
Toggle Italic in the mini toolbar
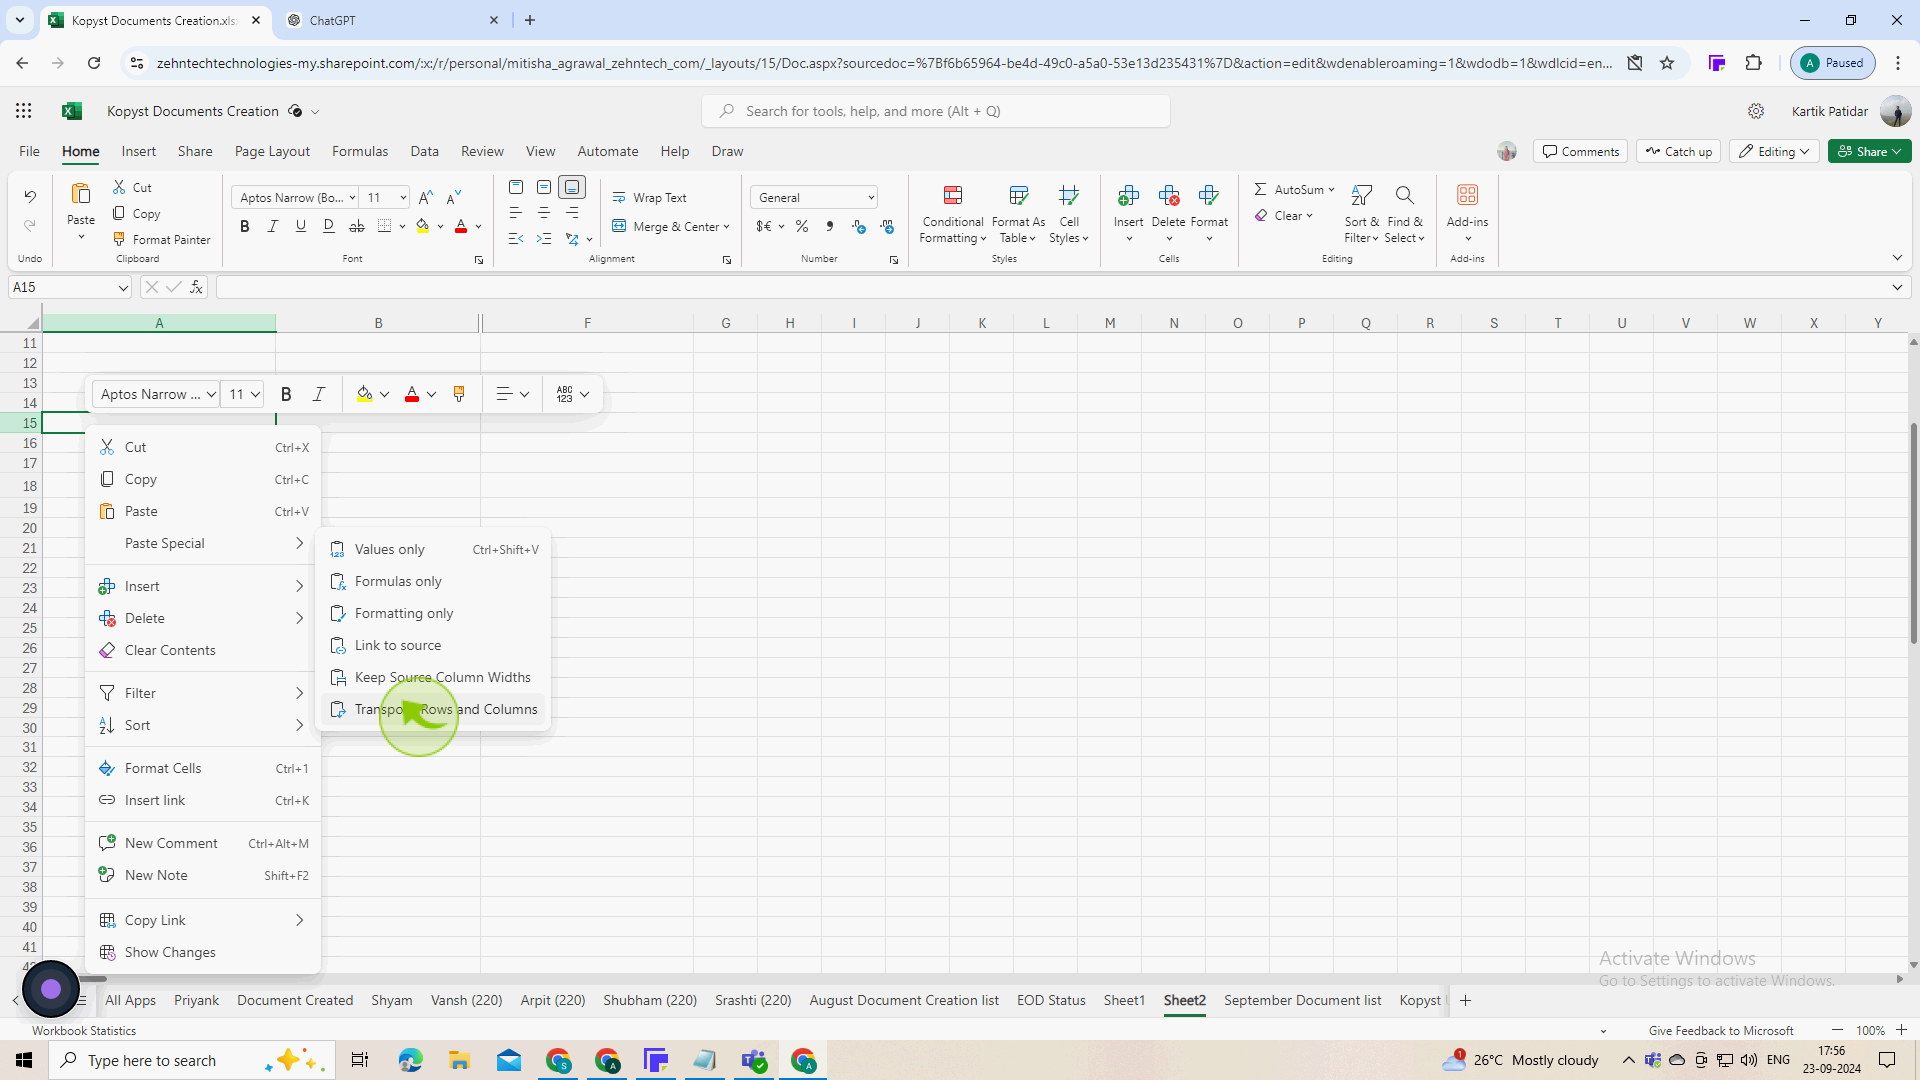click(x=319, y=394)
